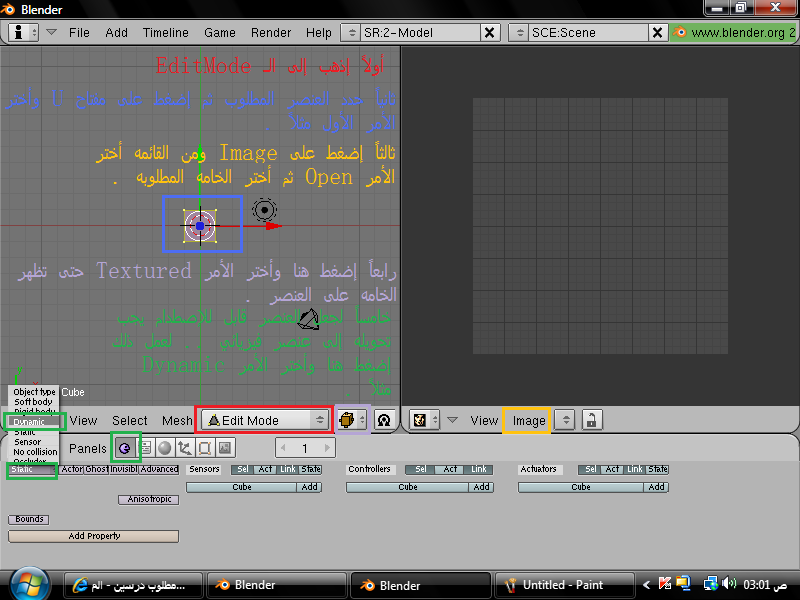Toggle the Ghost button

(97, 469)
